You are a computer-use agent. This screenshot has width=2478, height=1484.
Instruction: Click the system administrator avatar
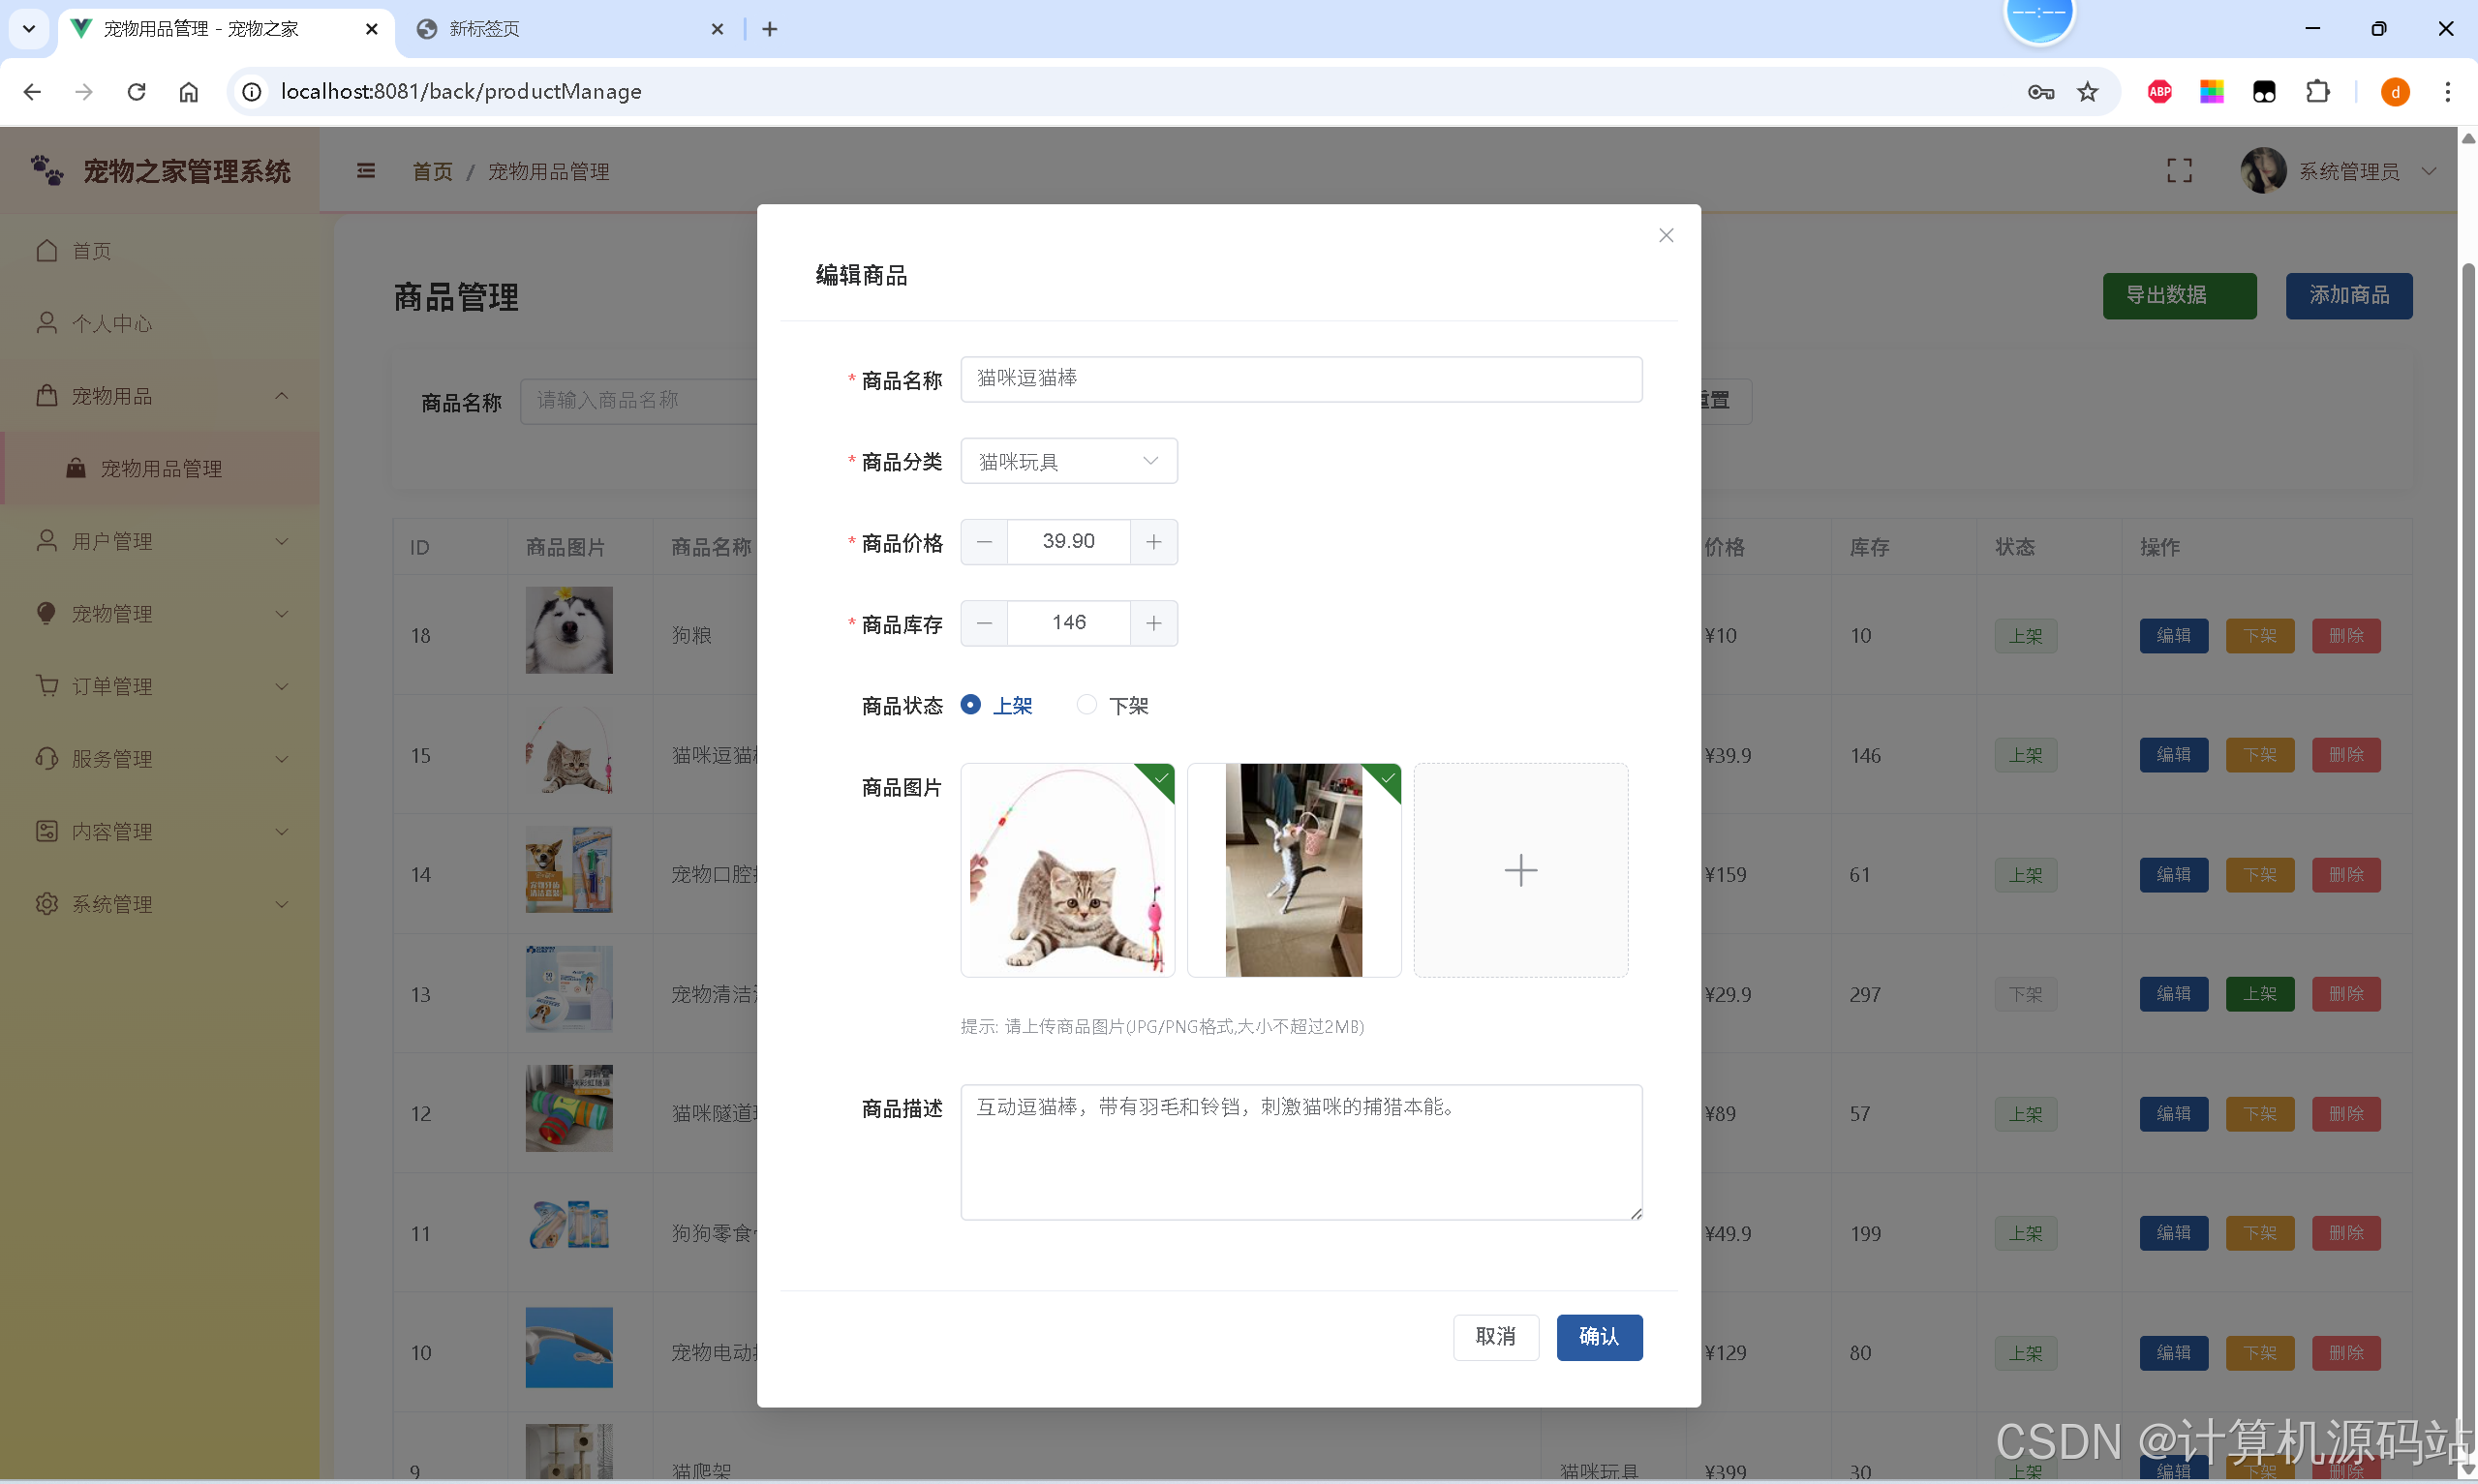coord(2263,171)
